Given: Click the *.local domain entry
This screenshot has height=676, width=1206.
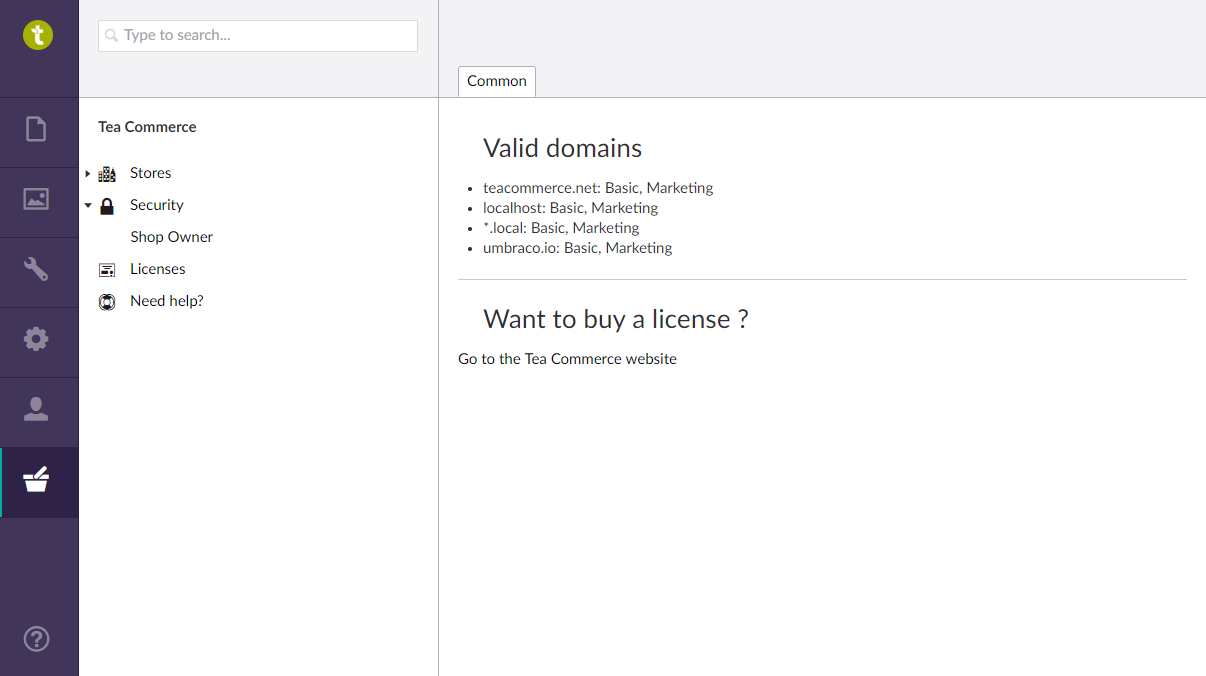Looking at the screenshot, I should click(x=561, y=228).
